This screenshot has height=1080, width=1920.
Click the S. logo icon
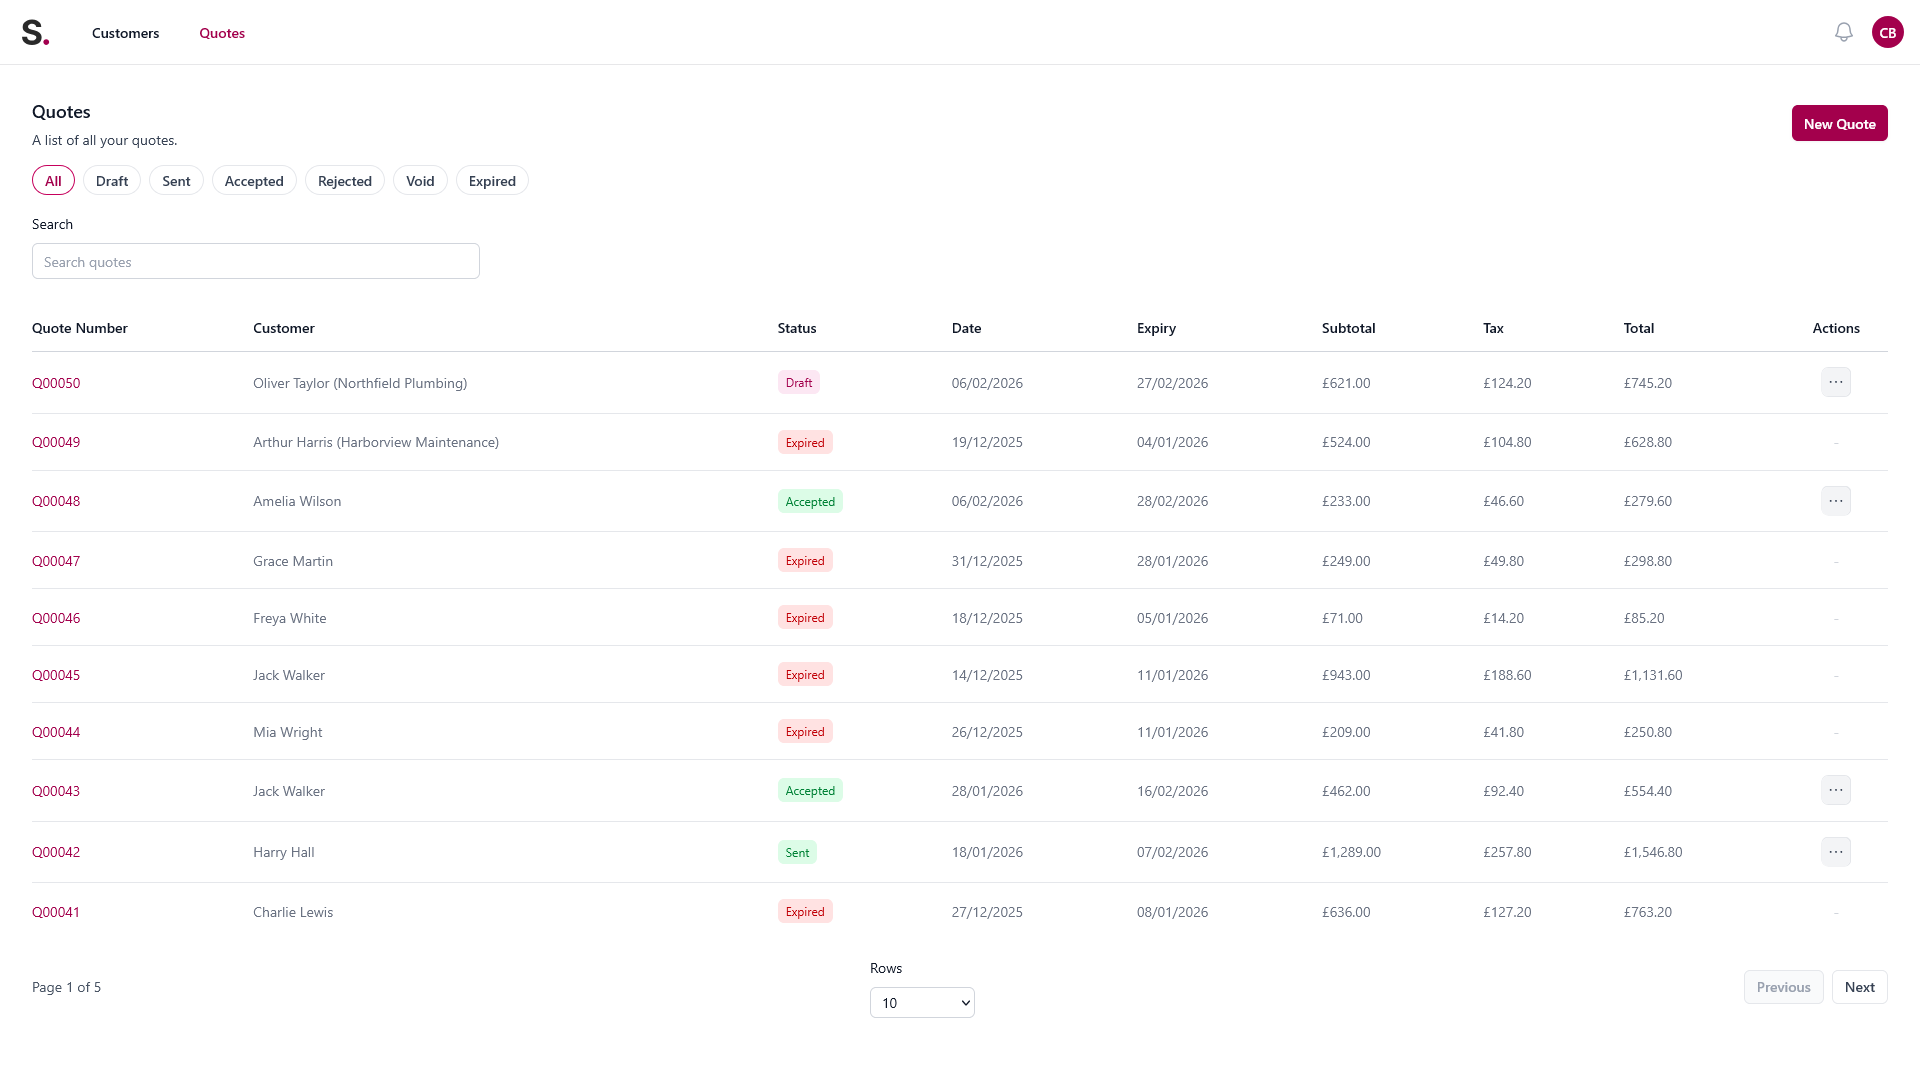pyautogui.click(x=35, y=33)
